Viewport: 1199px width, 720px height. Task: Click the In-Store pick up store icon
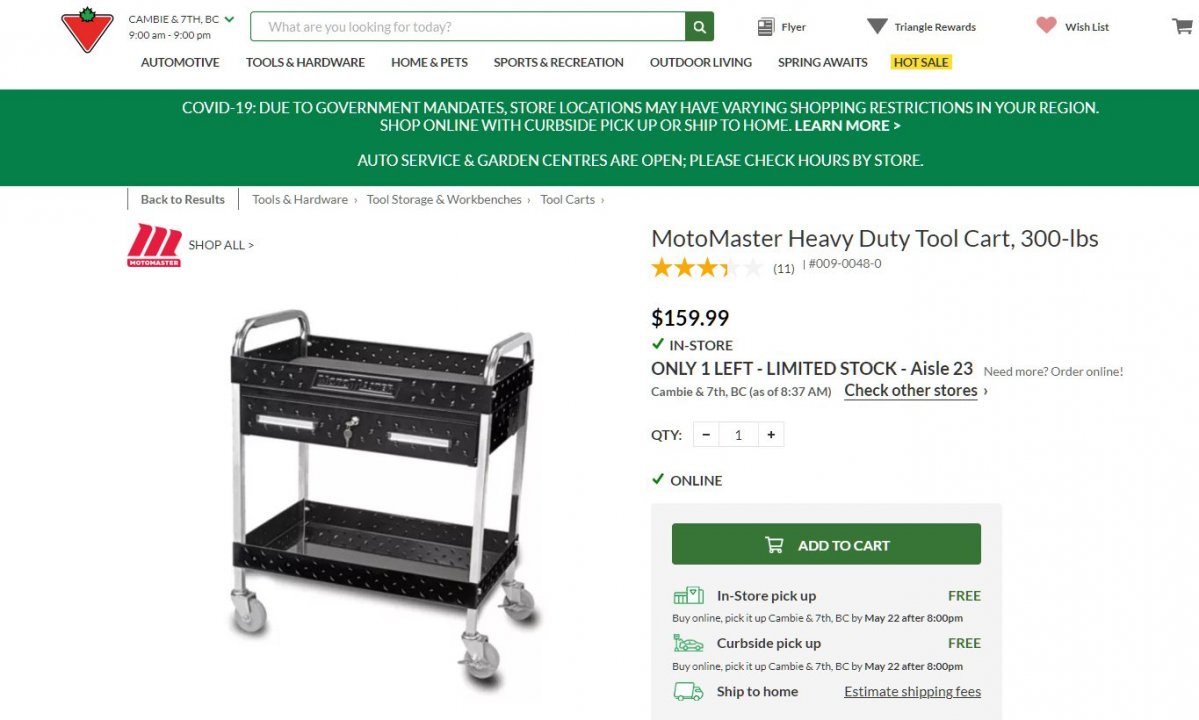tap(687, 594)
